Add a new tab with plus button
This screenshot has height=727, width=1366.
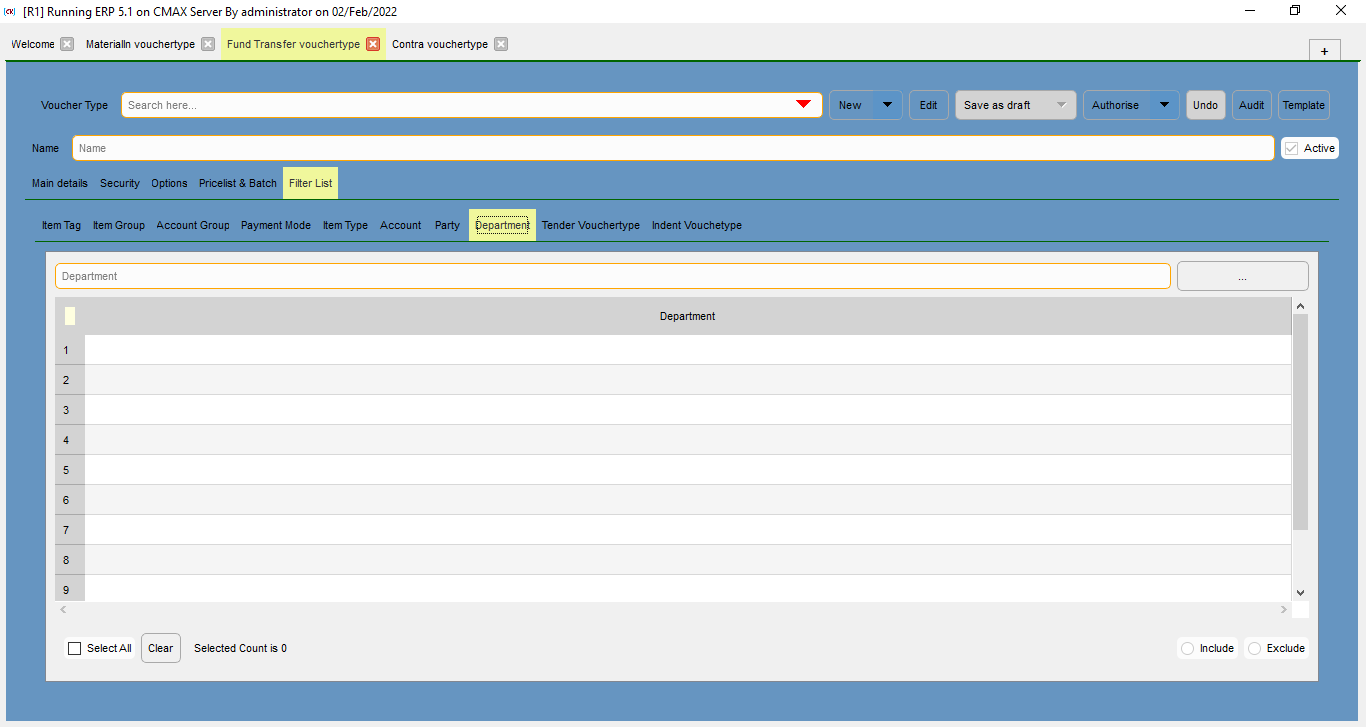click(x=1324, y=51)
